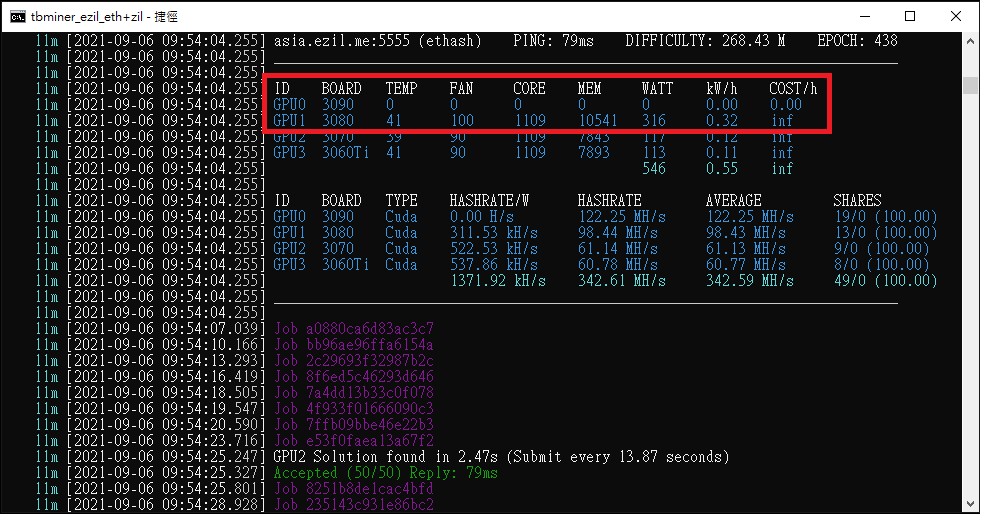Select the text asia.ezil.me:5555 (ethash)
981x516 pixels.
377,41
